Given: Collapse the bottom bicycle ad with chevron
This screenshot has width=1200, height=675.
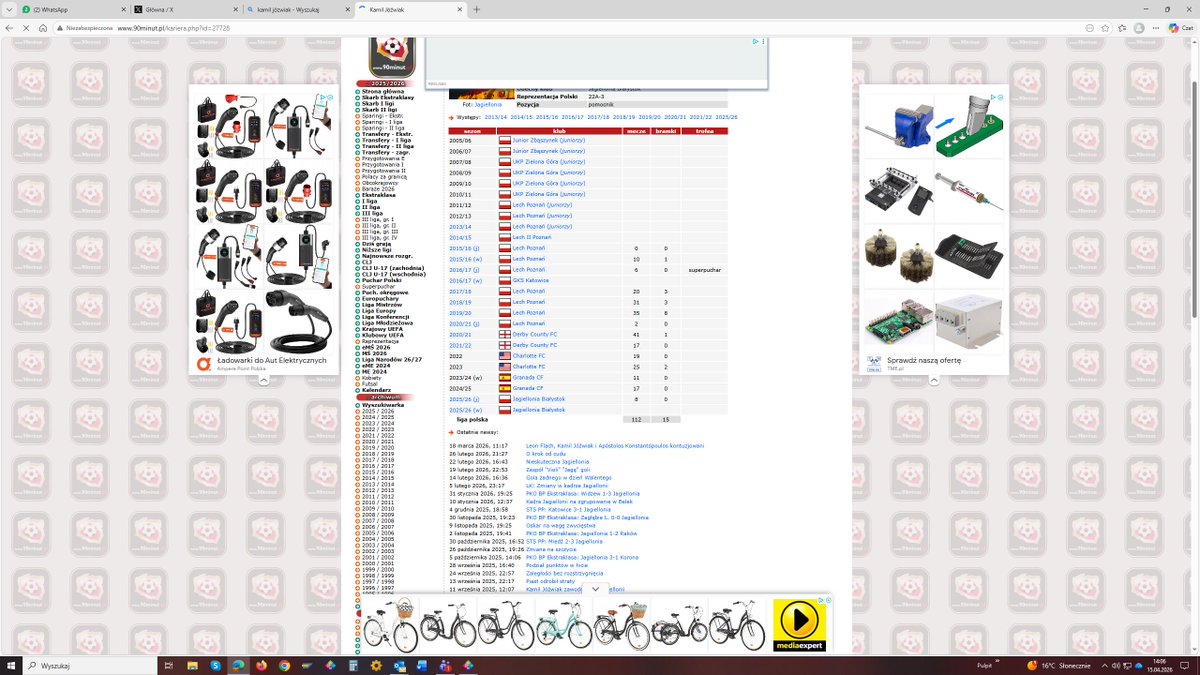Looking at the screenshot, I should click(x=596, y=590).
